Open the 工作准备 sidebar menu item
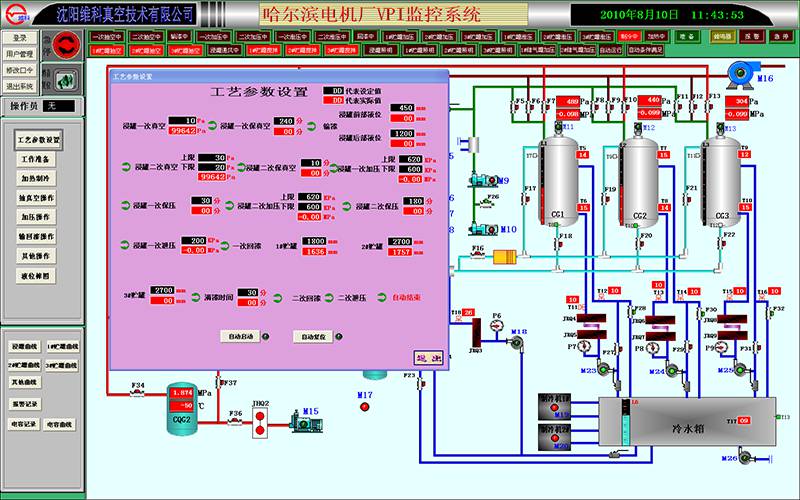The image size is (800, 500). tap(38, 159)
